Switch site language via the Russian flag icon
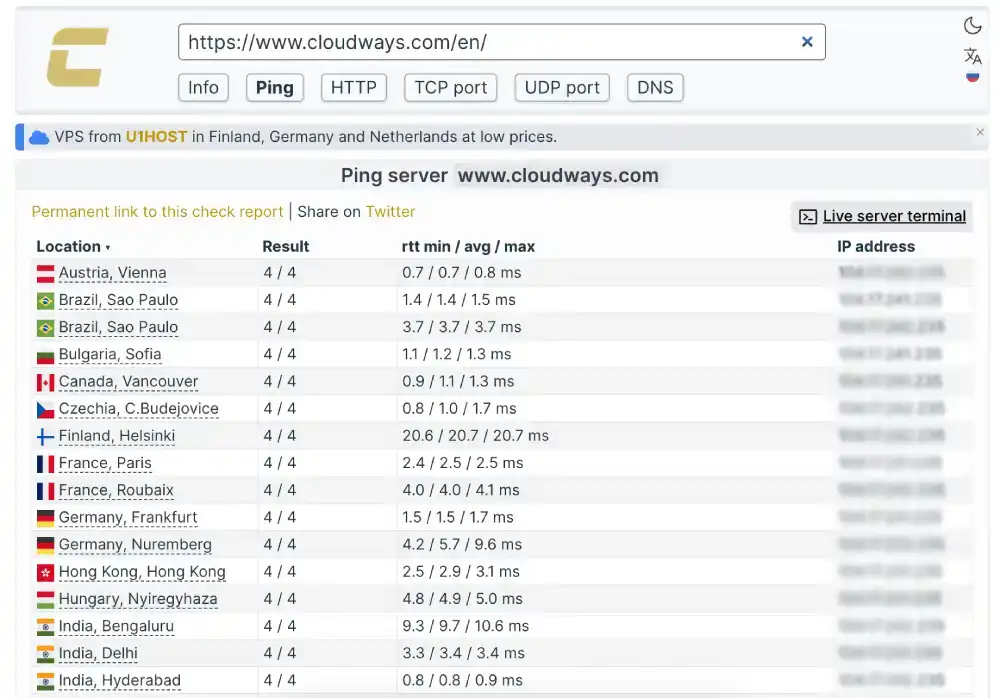Viewport: 1000px width, 698px height. [x=972, y=78]
